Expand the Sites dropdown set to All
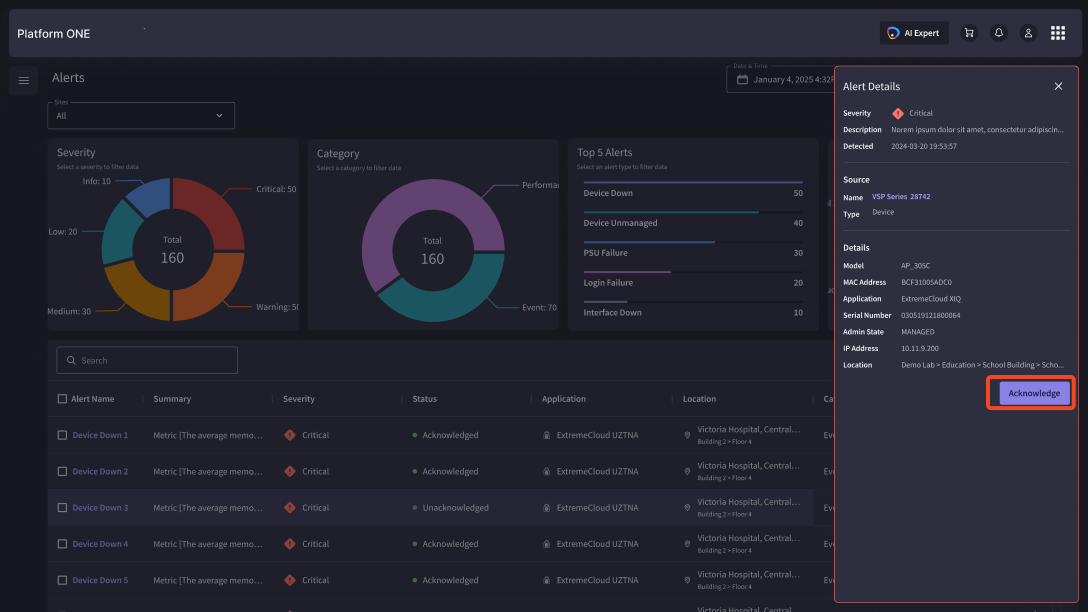 tap(141, 116)
